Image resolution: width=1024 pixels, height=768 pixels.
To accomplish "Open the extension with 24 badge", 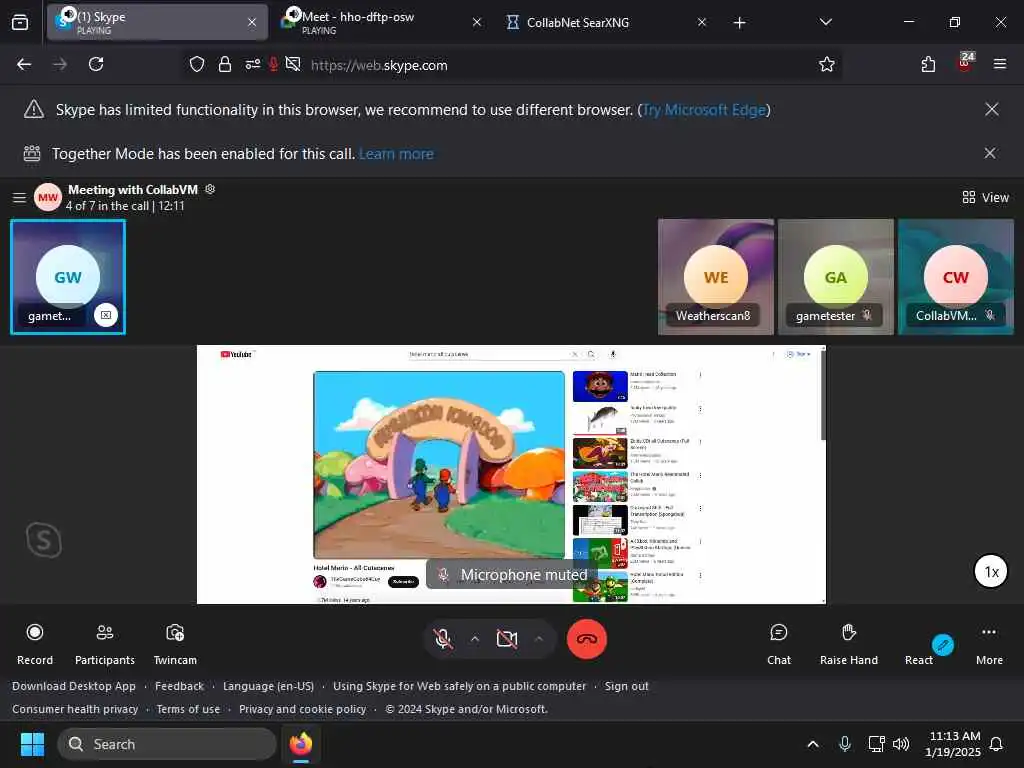I will point(965,63).
